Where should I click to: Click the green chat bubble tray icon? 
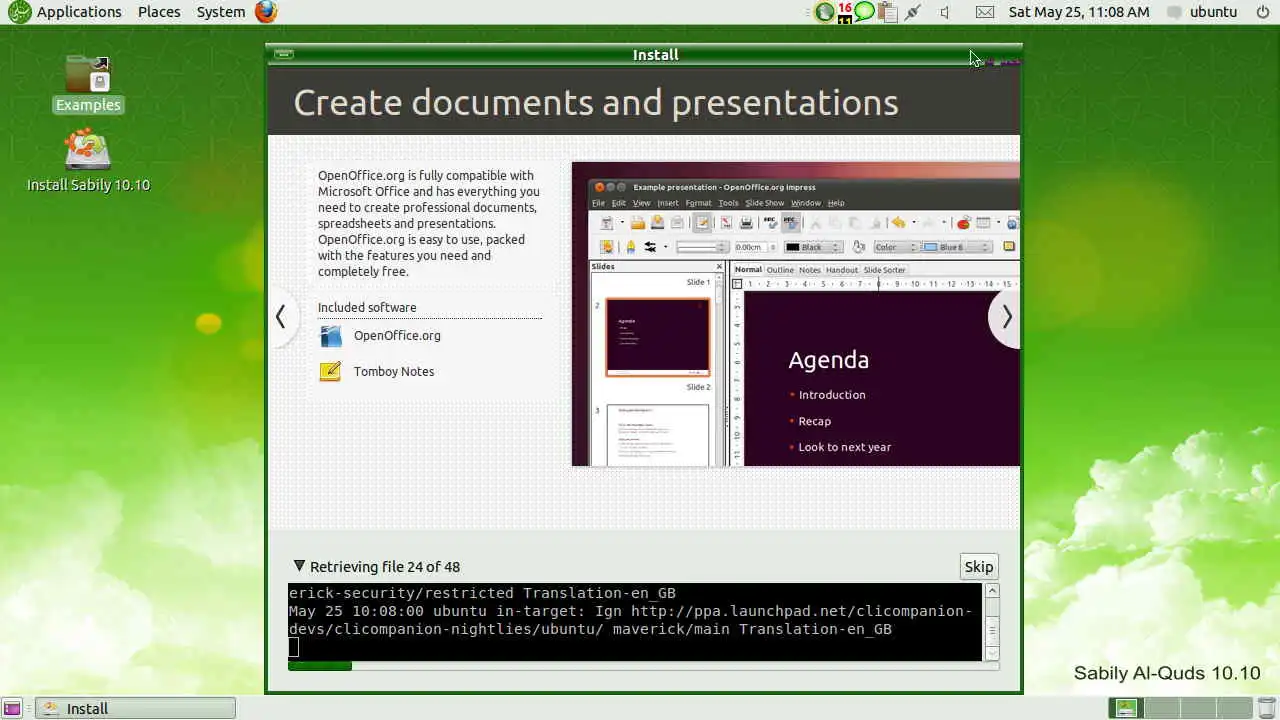point(864,12)
